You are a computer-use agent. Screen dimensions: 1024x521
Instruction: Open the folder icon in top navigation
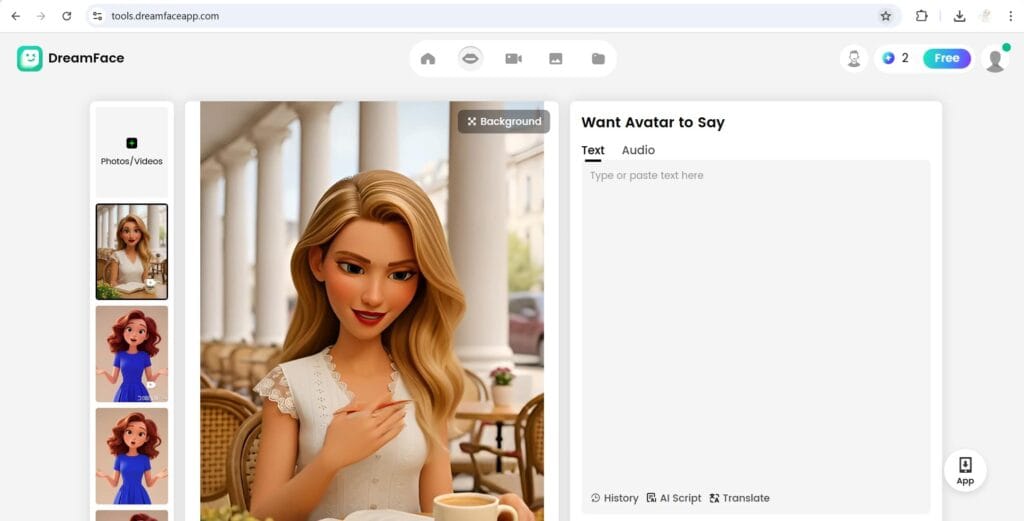pos(598,59)
